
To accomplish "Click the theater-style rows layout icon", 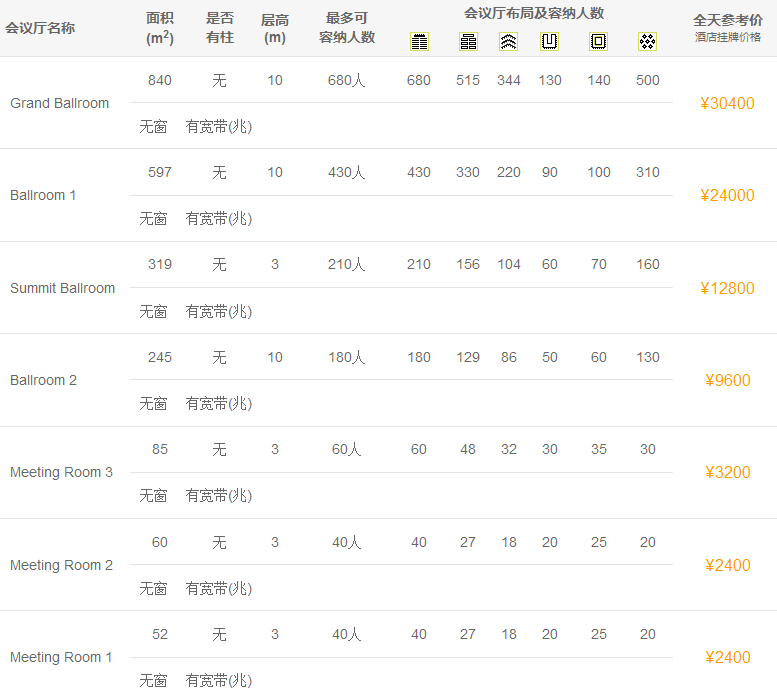I will click(419, 41).
